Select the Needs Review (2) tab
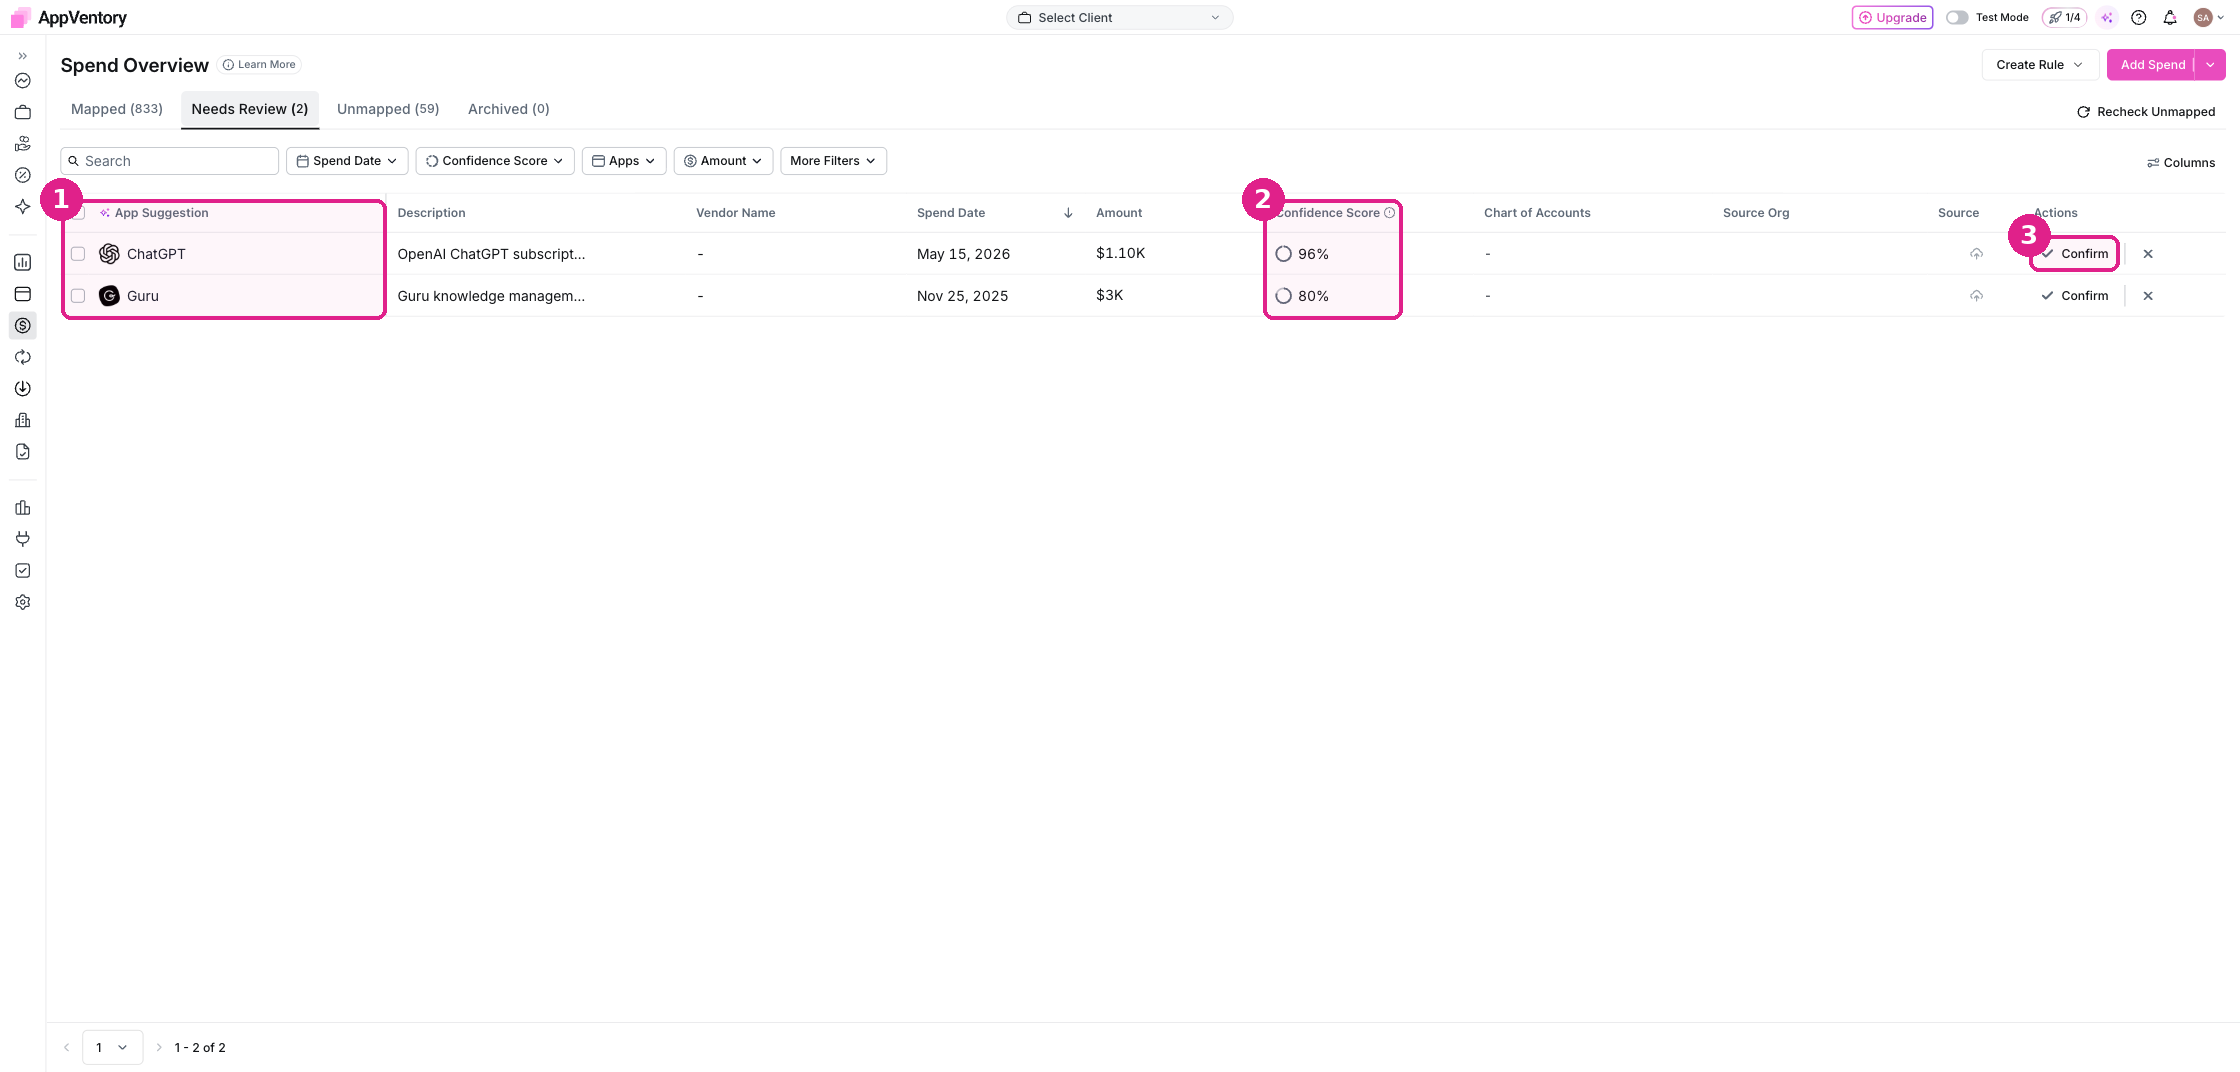Screen dimensions: 2240x1072 250,109
